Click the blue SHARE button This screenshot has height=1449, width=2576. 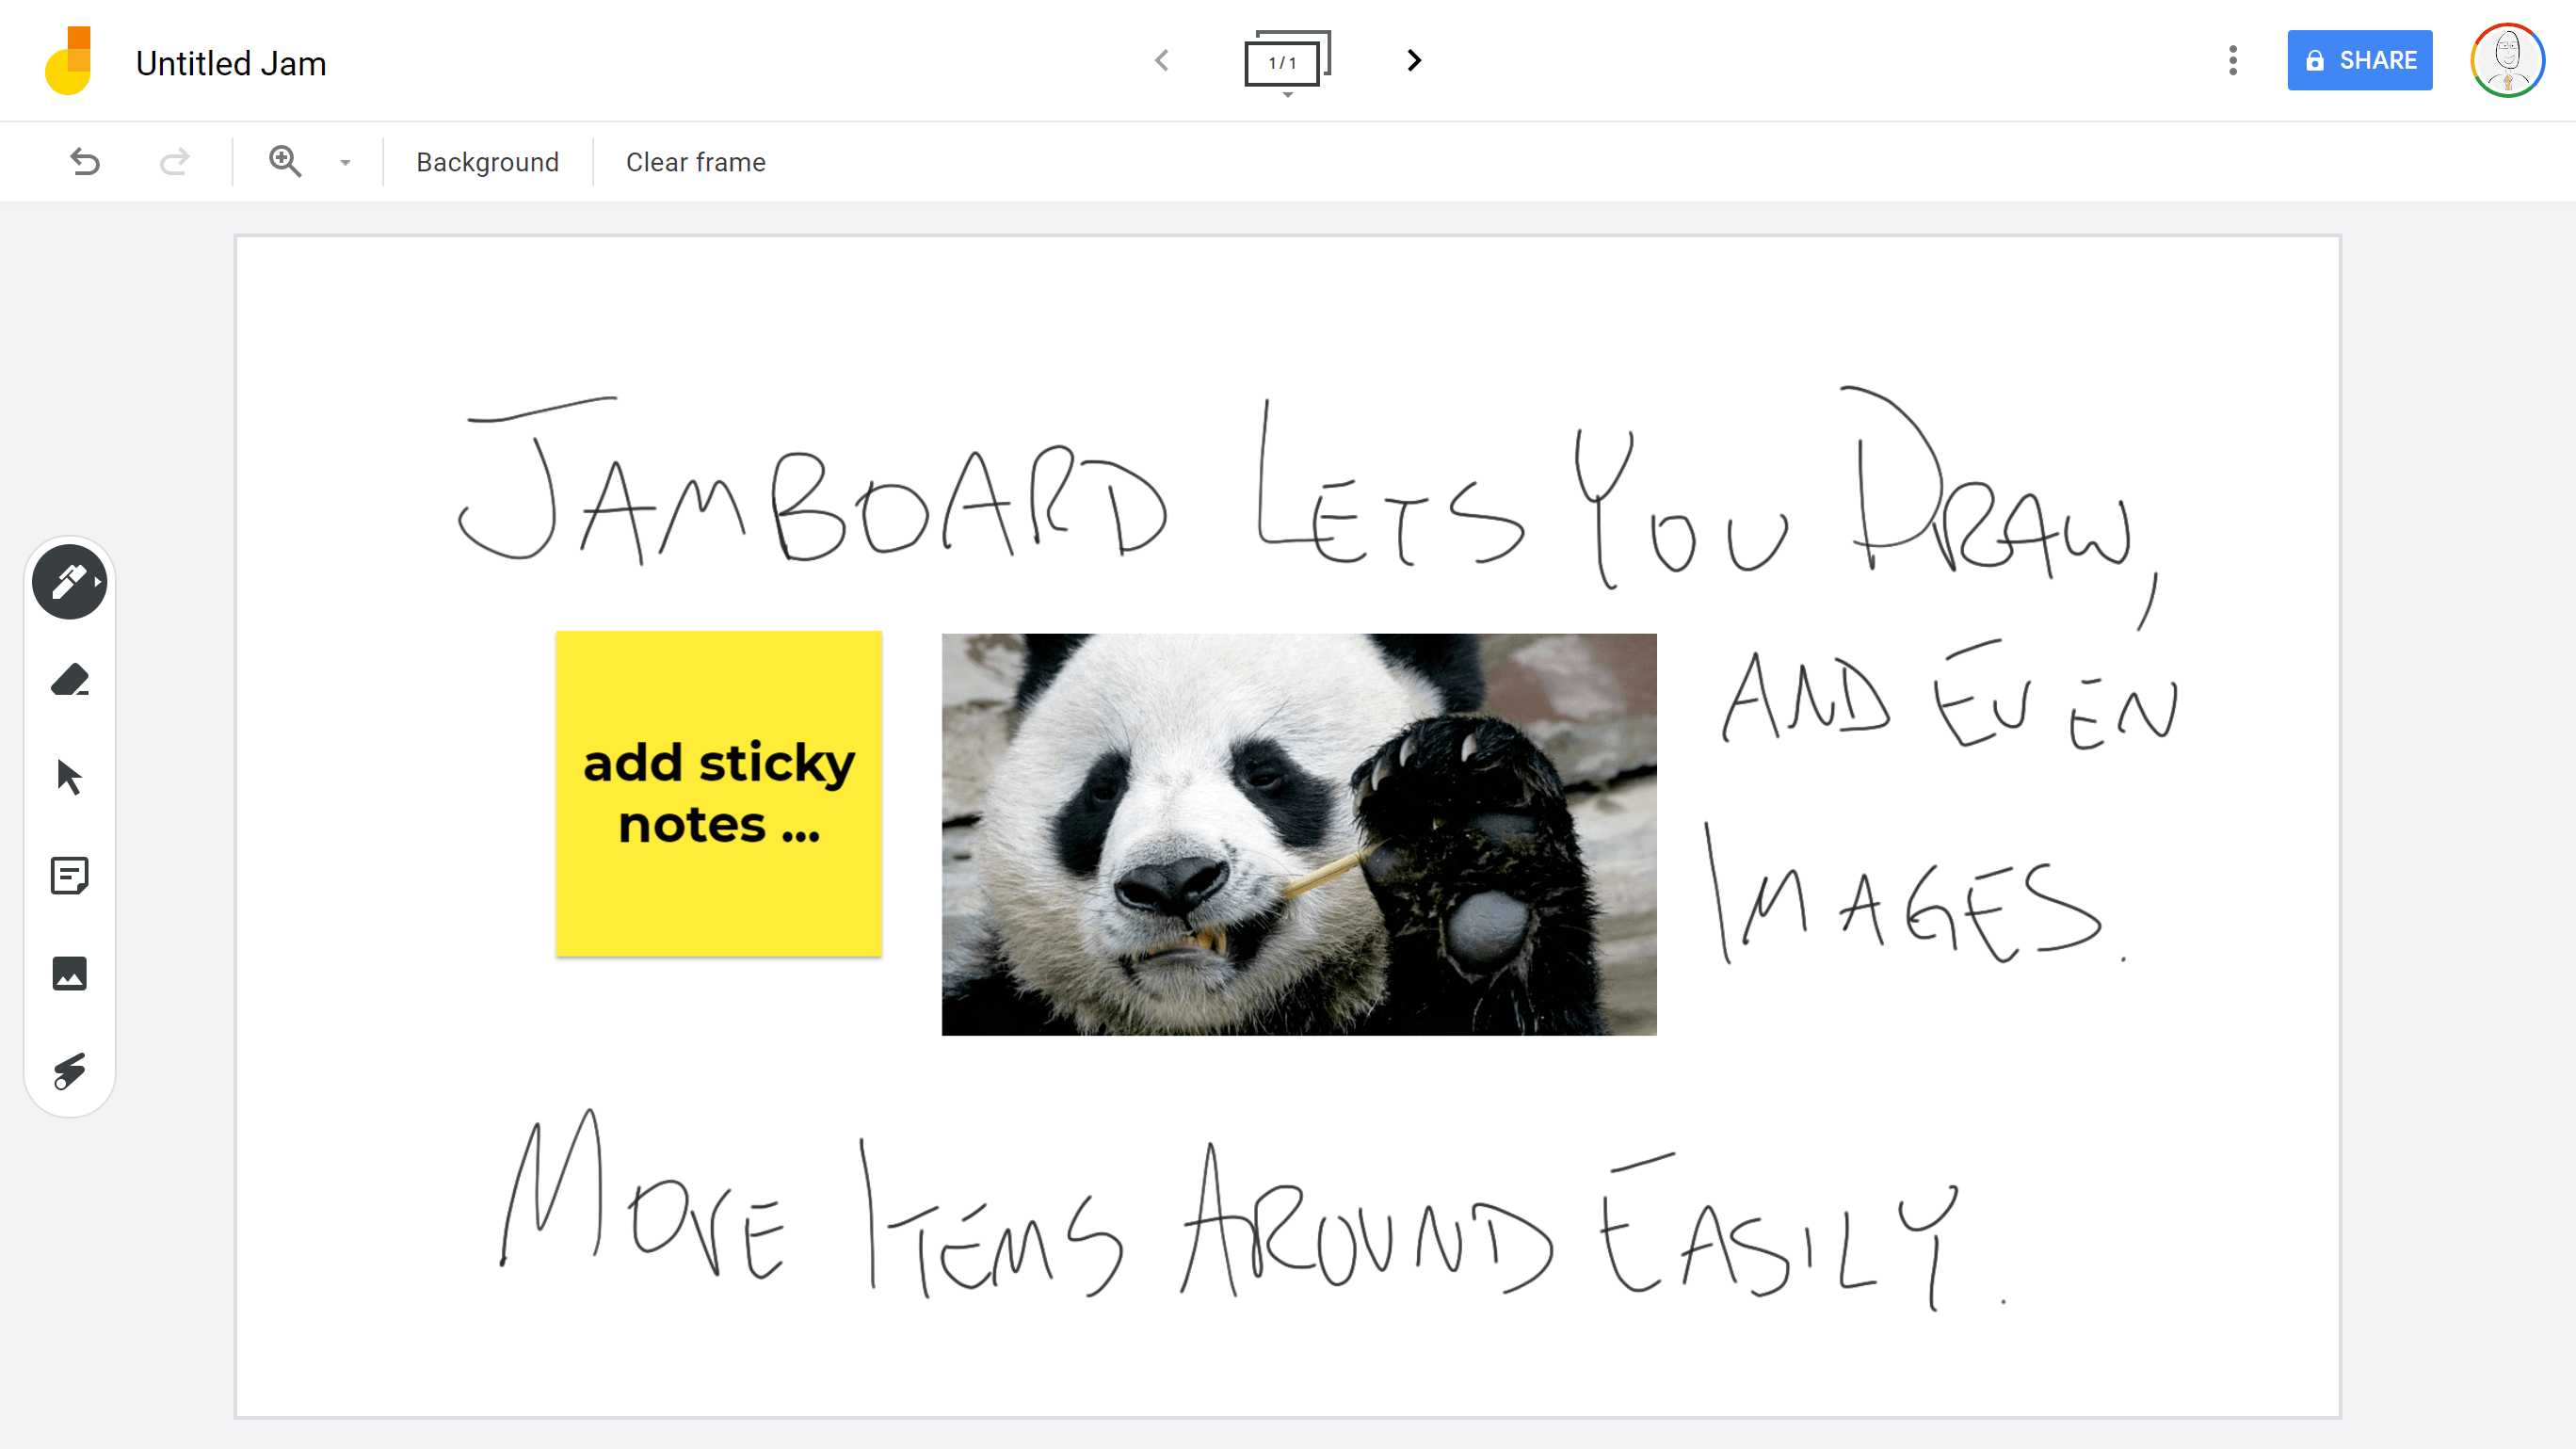[x=2359, y=60]
